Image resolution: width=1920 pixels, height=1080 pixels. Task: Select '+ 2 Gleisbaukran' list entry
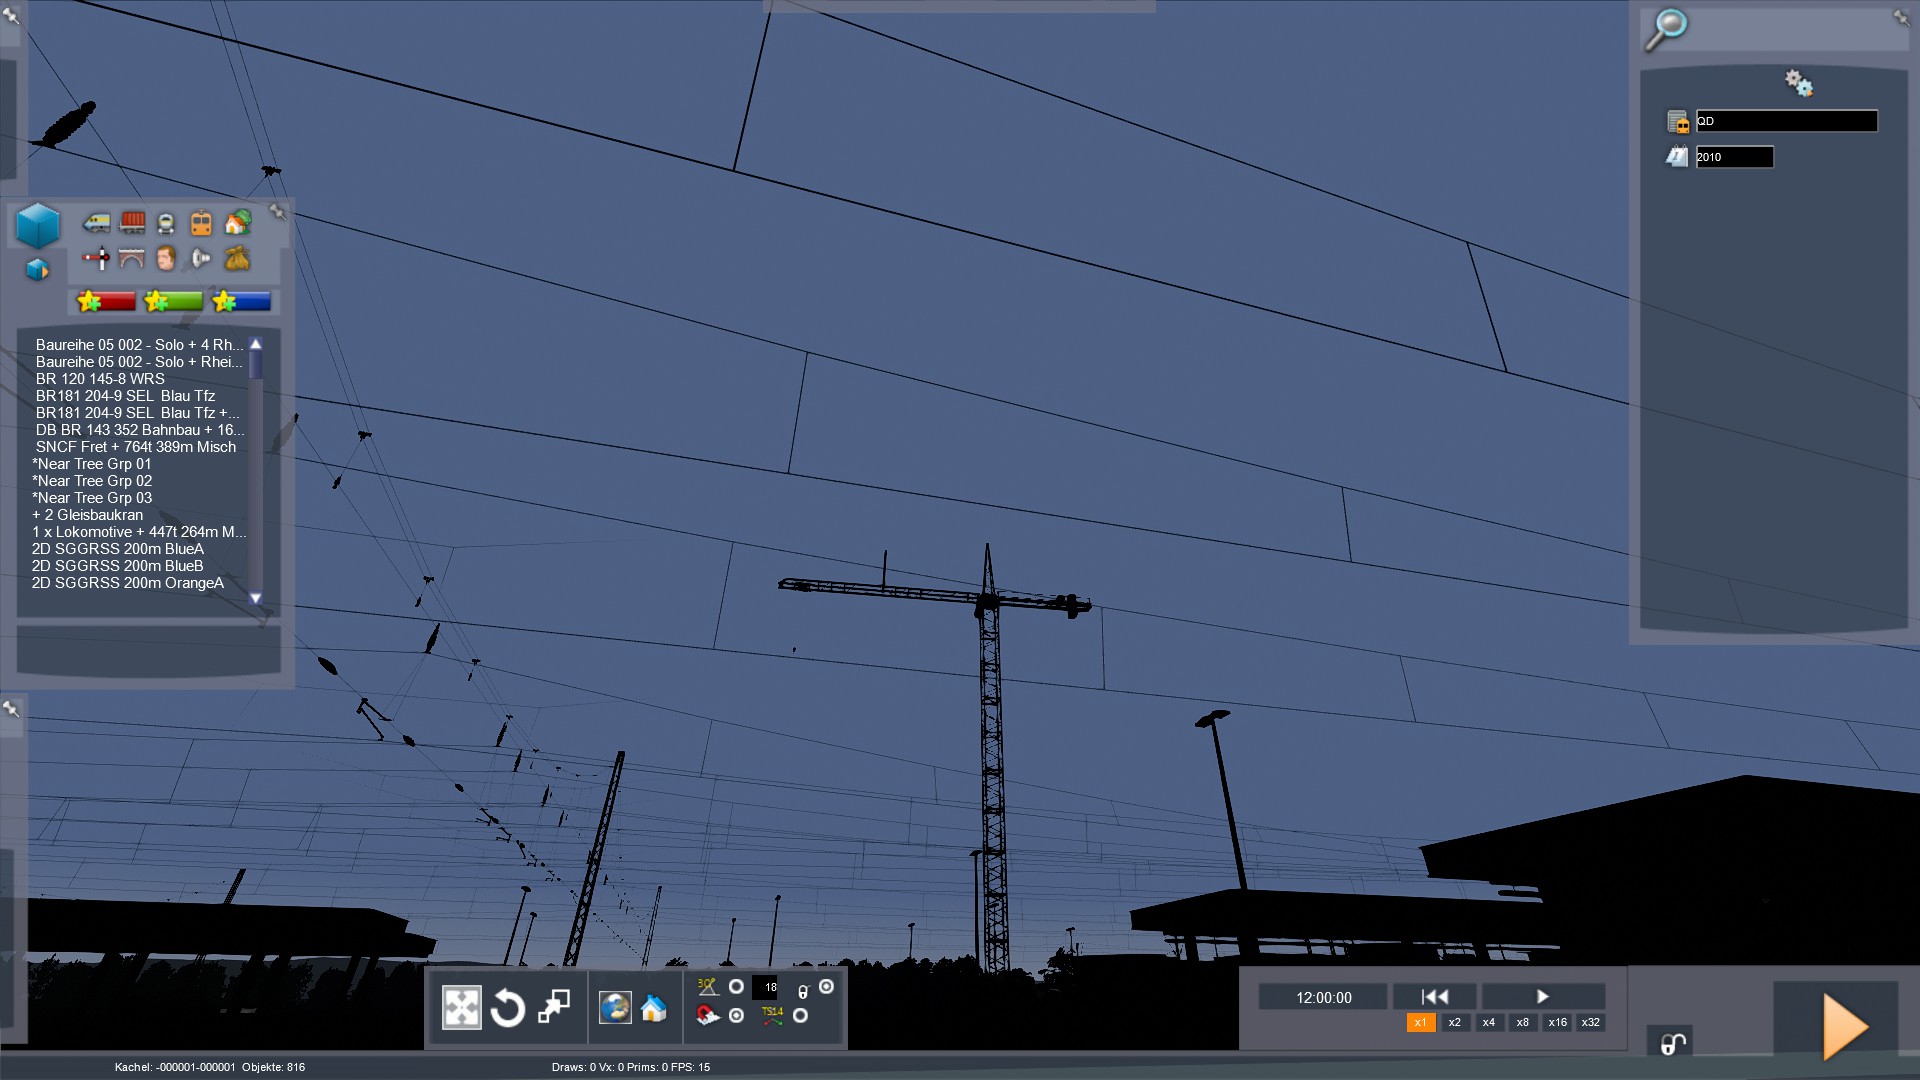click(x=88, y=515)
